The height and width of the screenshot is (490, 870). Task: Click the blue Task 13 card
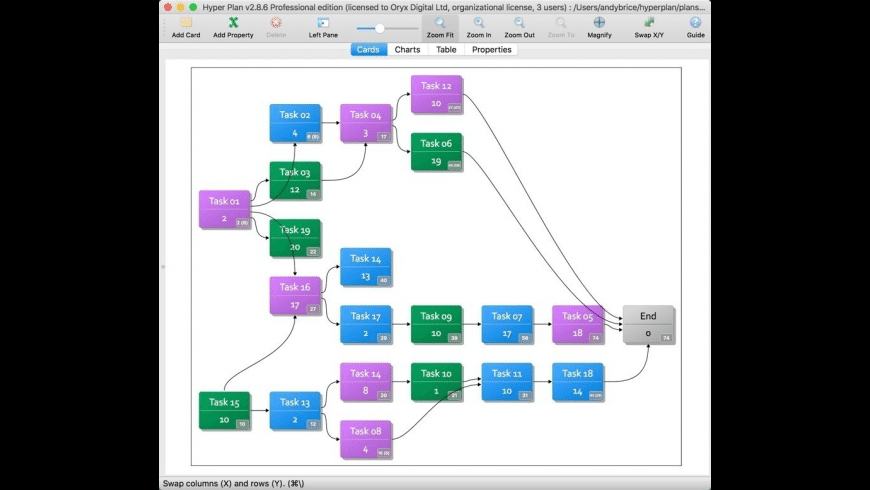click(x=295, y=411)
